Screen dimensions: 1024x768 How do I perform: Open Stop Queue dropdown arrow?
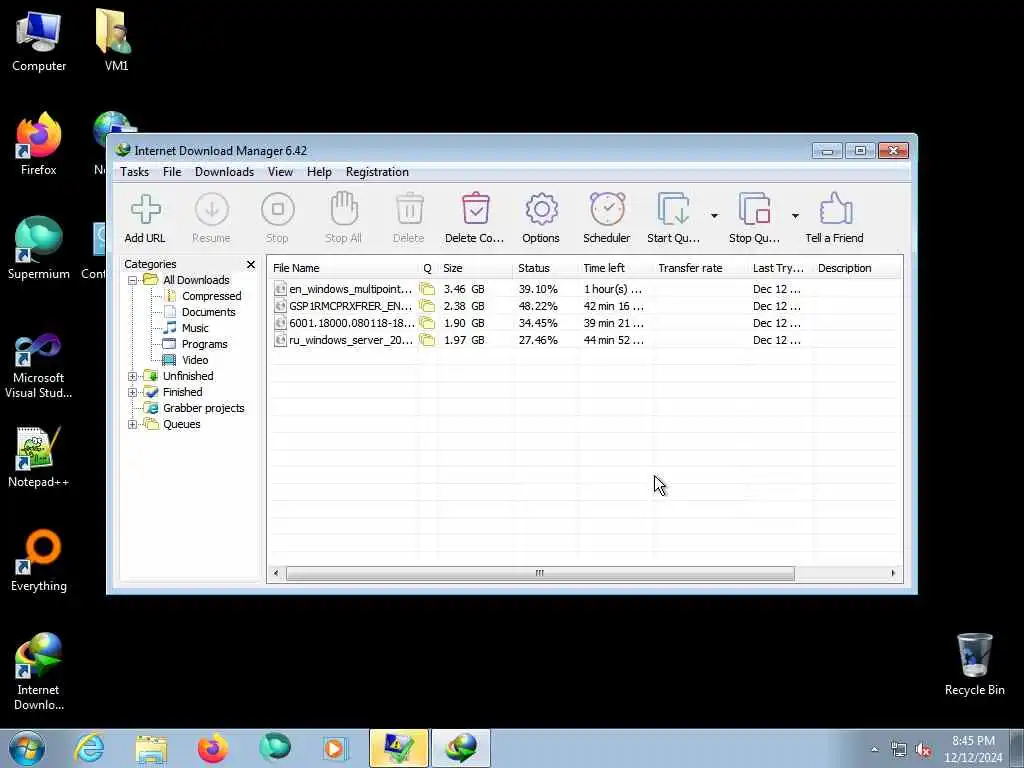[x=795, y=216]
